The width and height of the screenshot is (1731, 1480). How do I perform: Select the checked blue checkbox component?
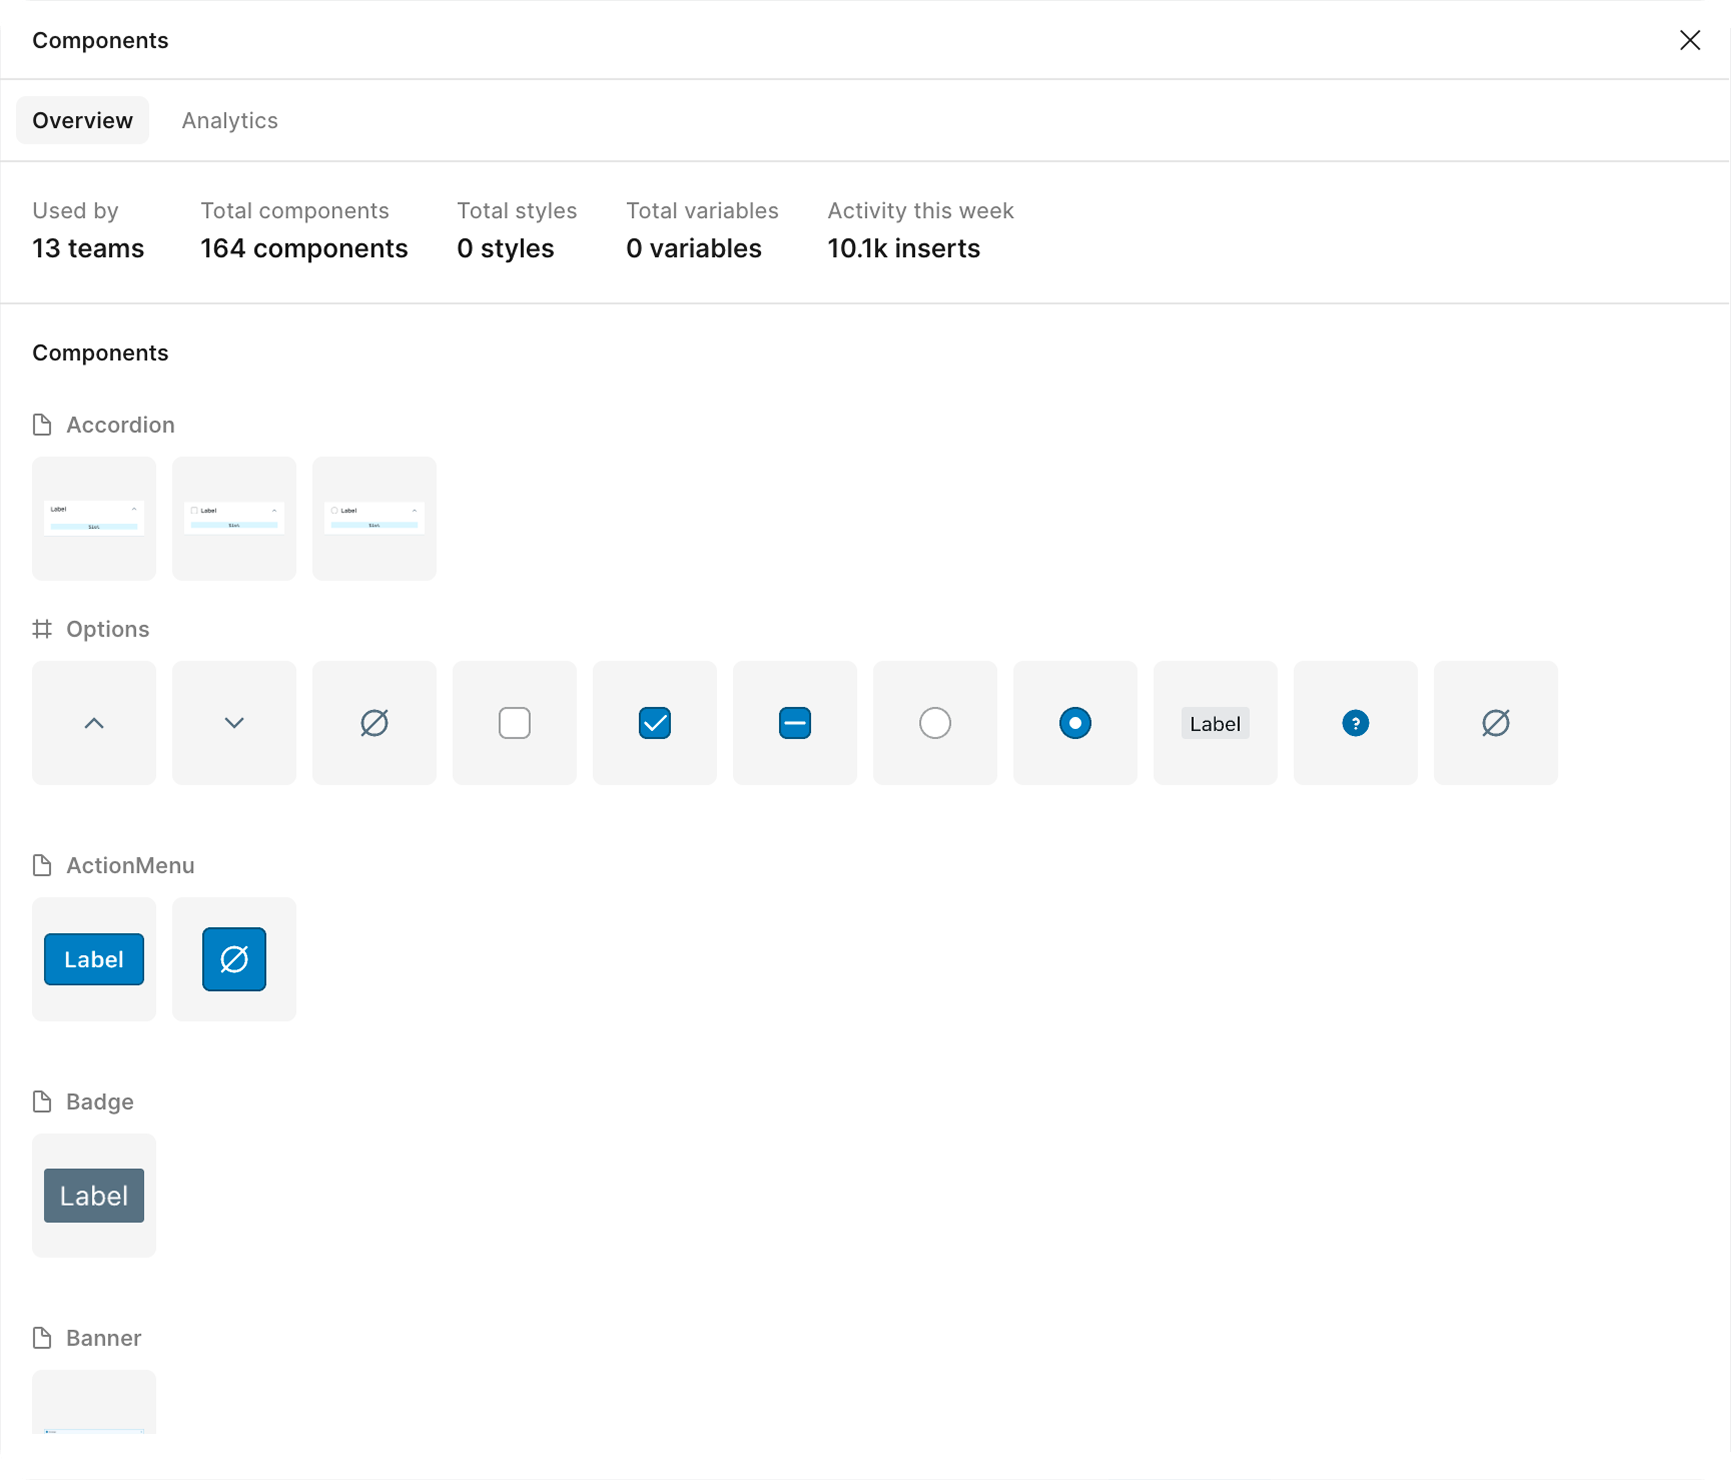654,723
